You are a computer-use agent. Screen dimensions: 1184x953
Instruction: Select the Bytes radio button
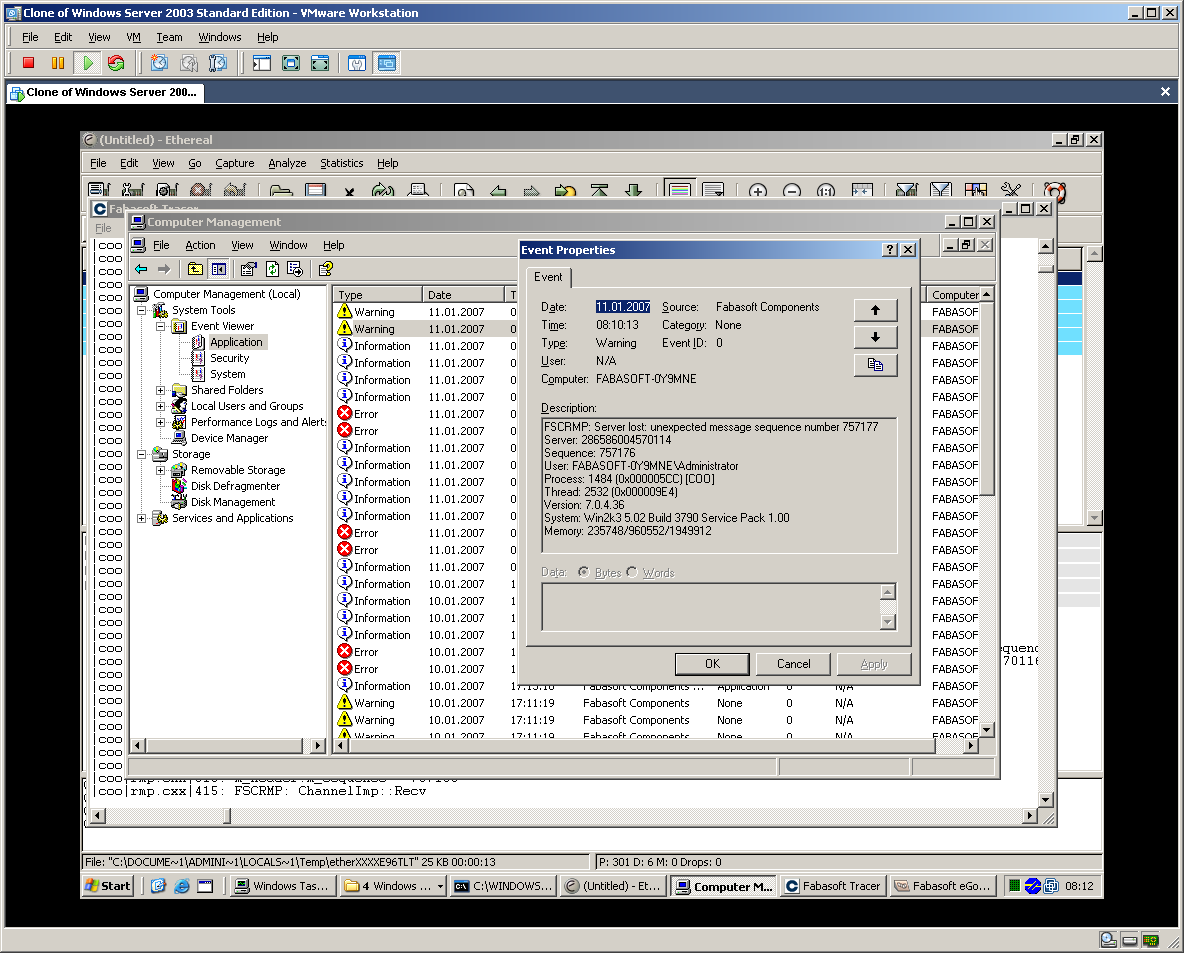click(585, 572)
